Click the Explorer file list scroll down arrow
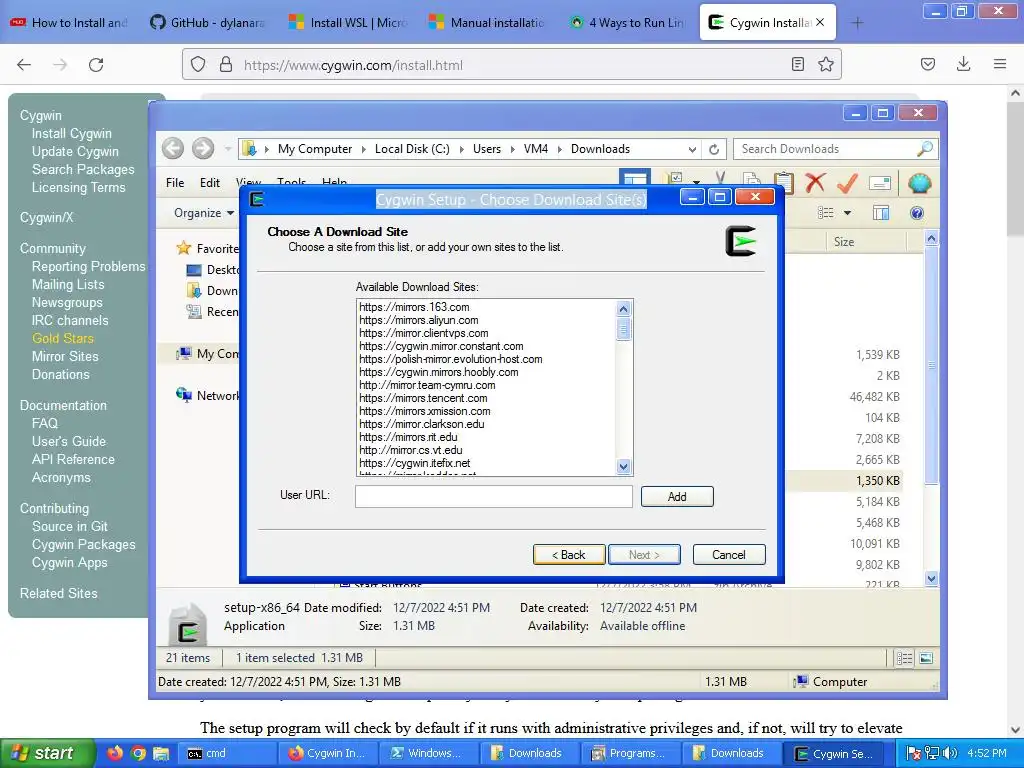Image resolution: width=1024 pixels, height=768 pixels. (931, 579)
